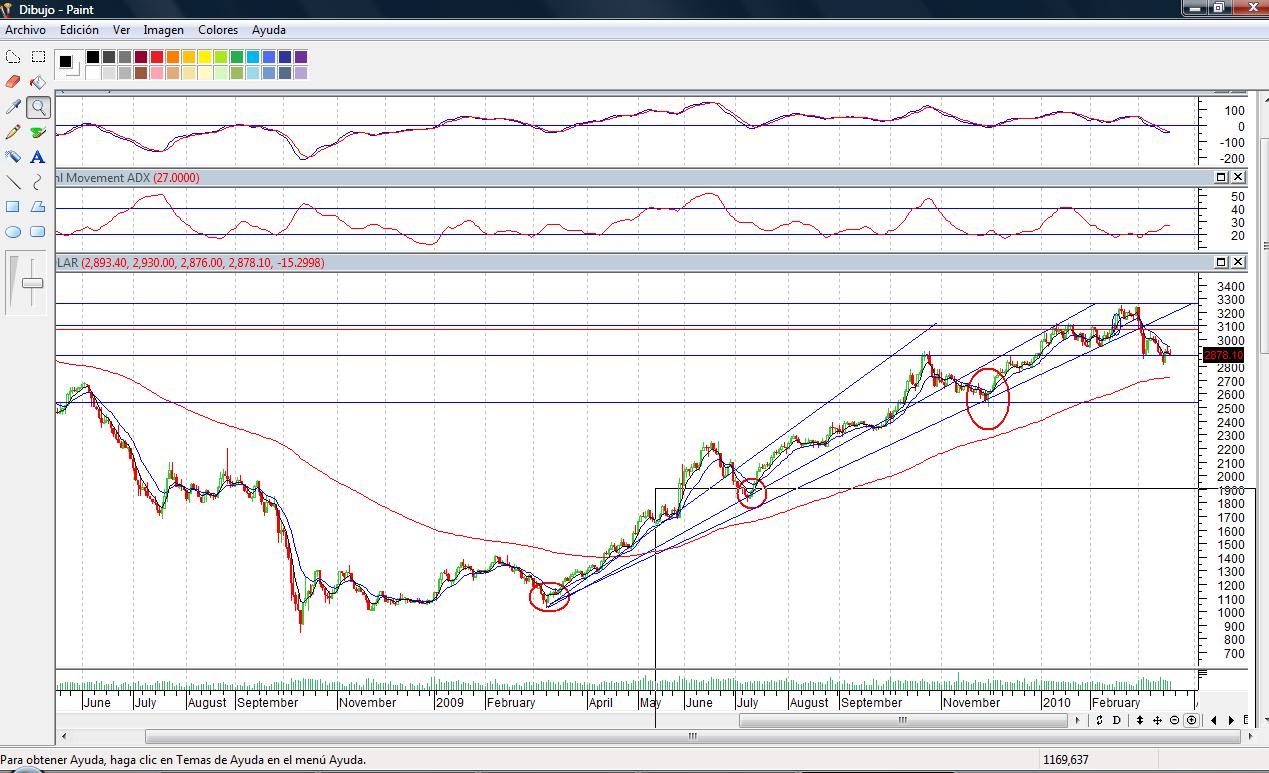The height and width of the screenshot is (773, 1269).
Task: Pick the Color picker eyedropper tool
Action: (13, 107)
